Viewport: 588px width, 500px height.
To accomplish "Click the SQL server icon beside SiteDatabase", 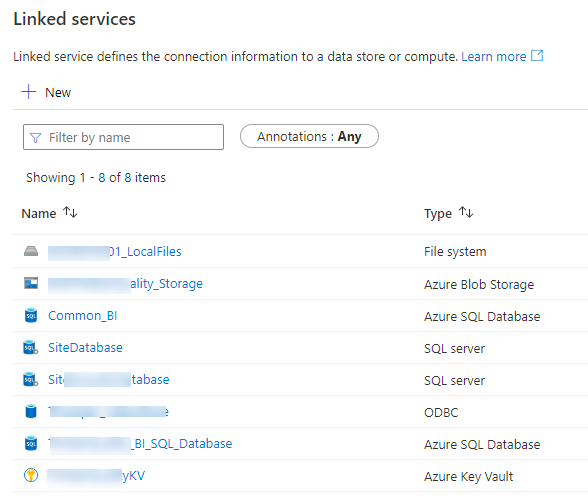I will tap(31, 347).
